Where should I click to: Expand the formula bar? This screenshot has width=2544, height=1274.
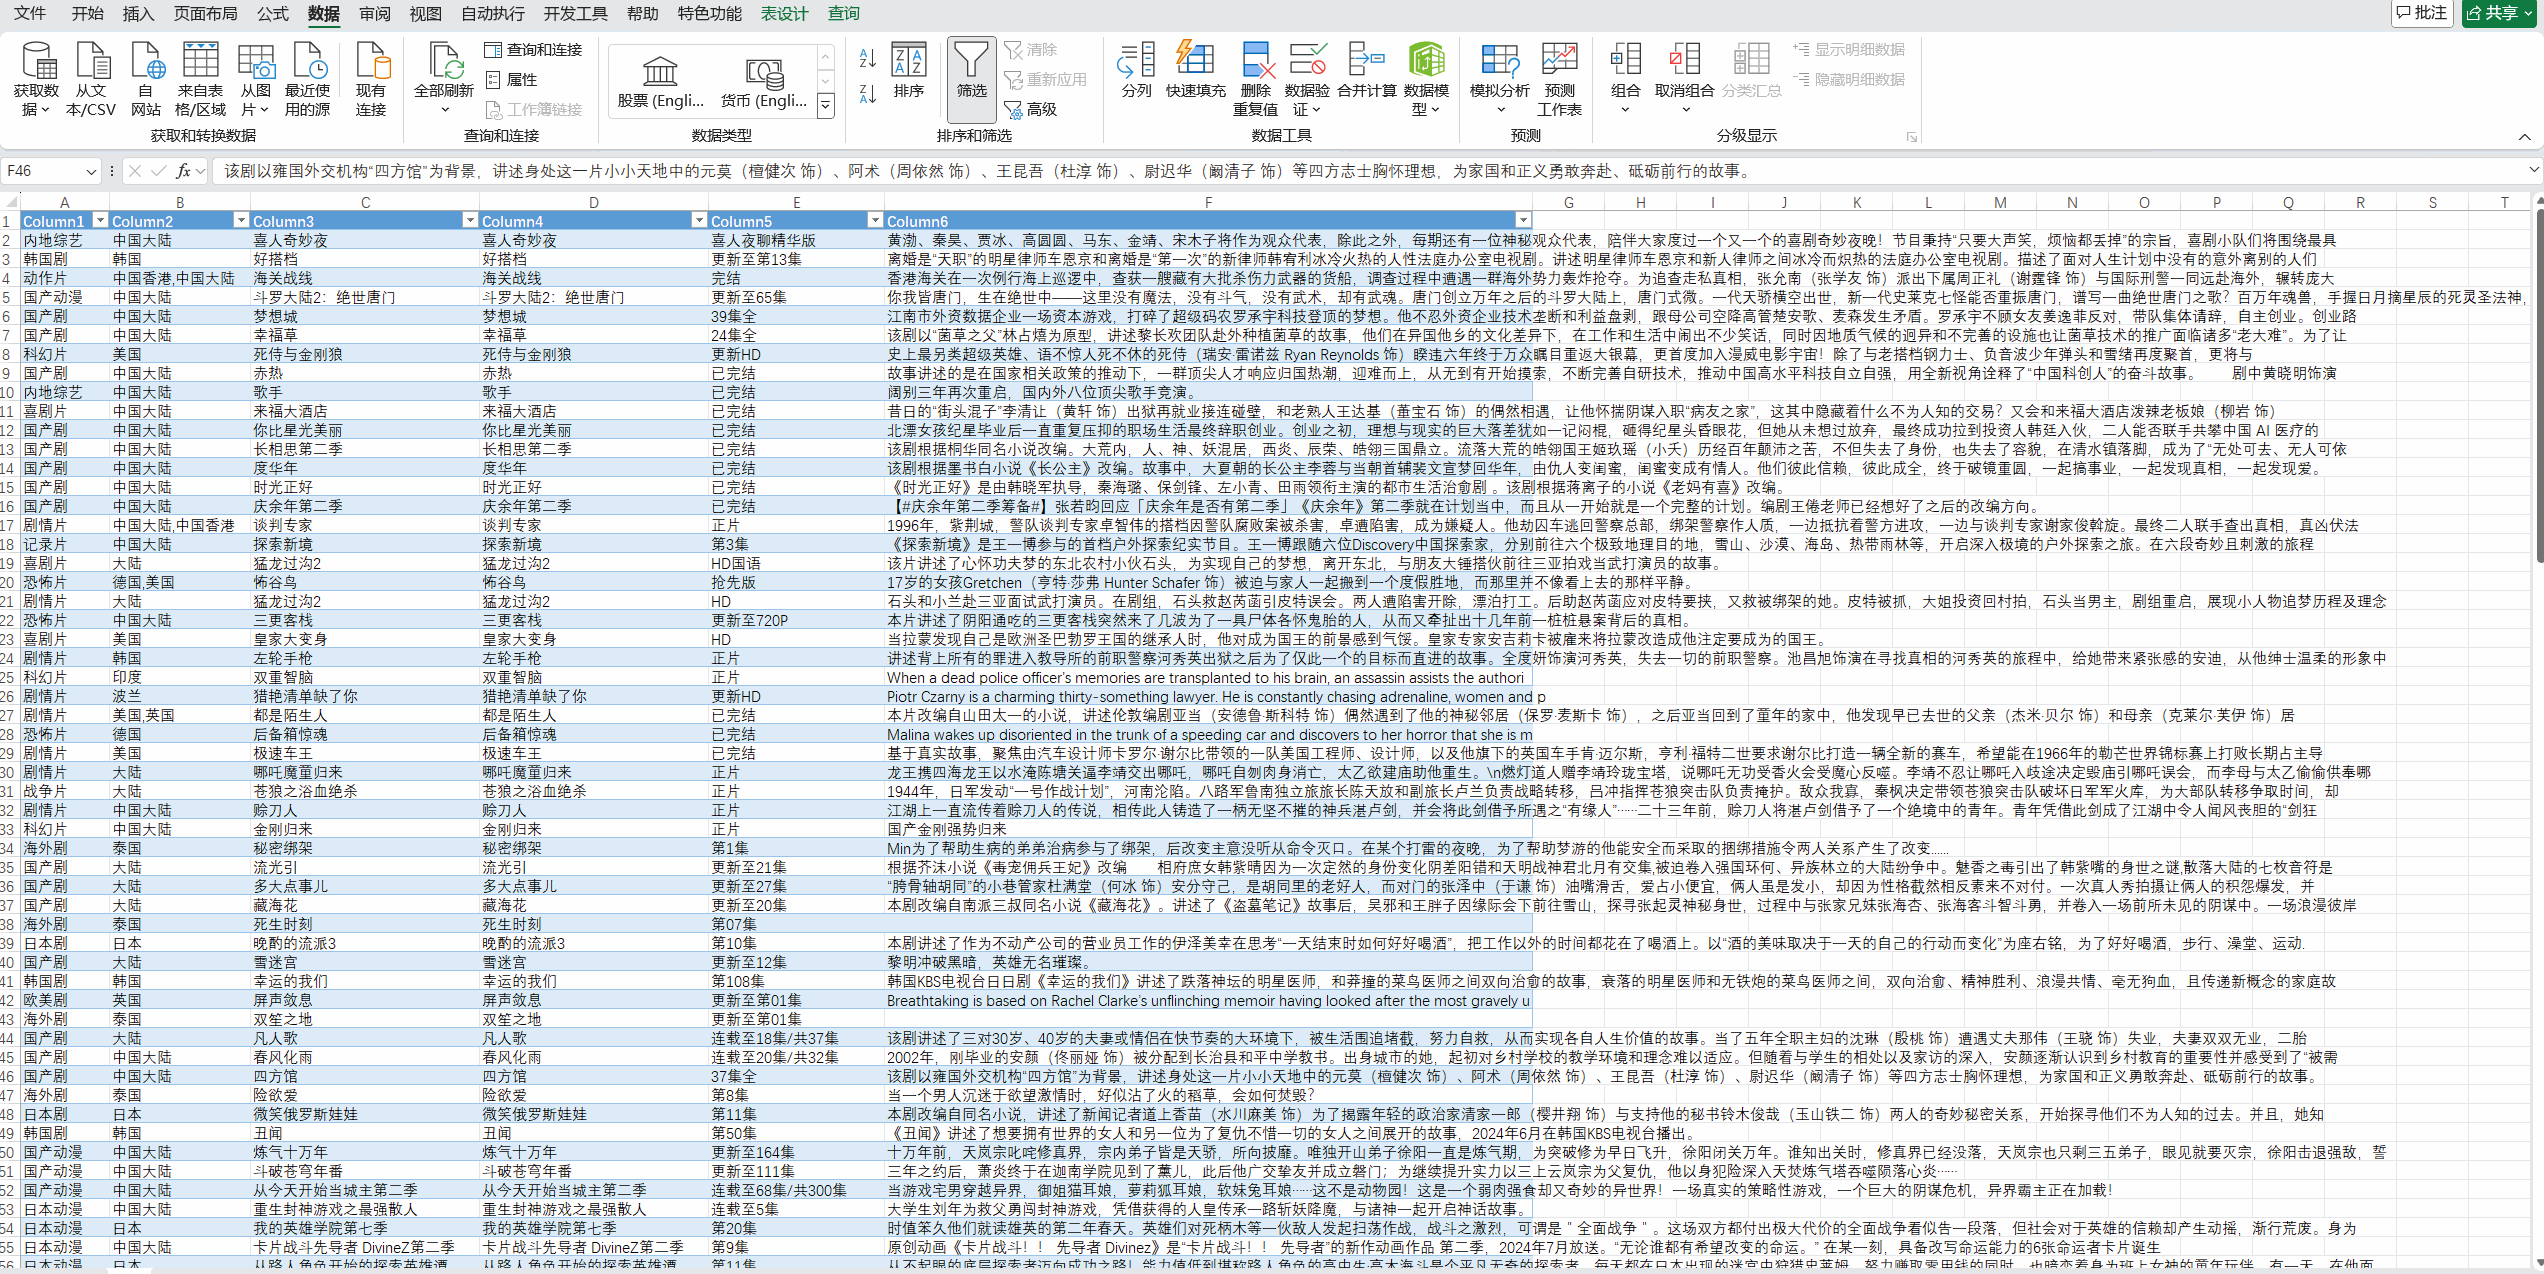click(x=2533, y=171)
